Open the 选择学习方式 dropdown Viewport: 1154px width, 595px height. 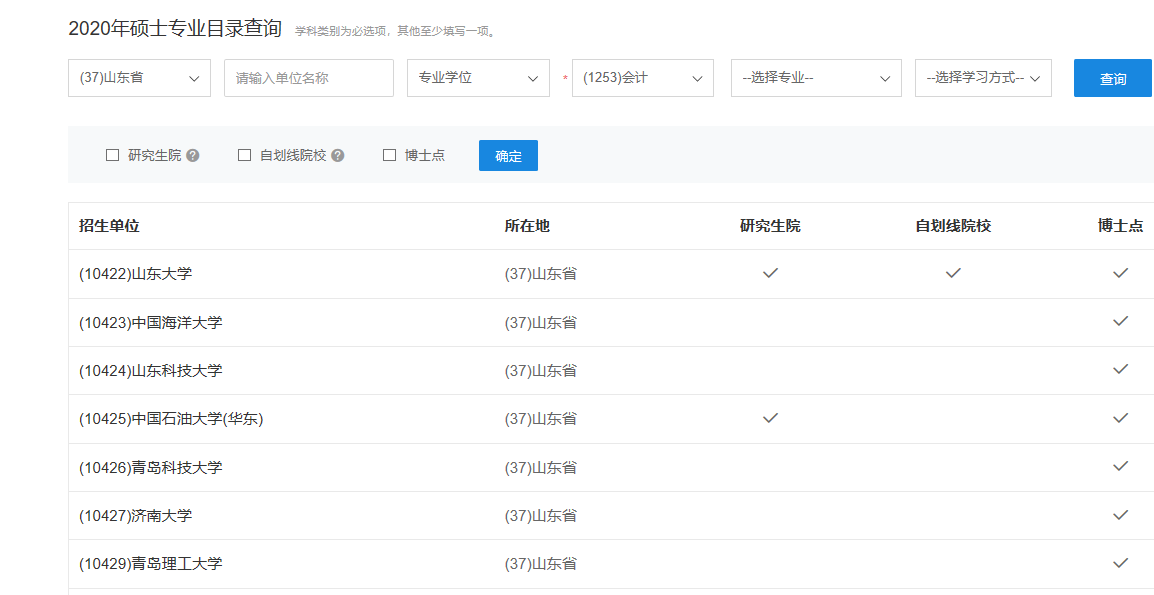coord(983,78)
